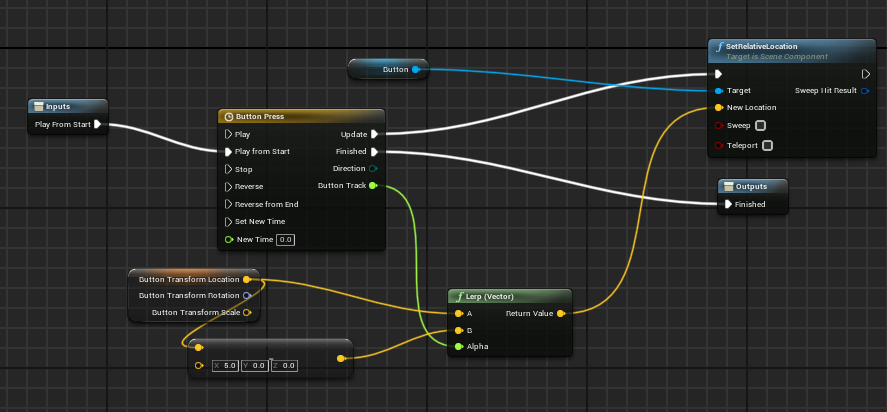
Task: Click the New Location input pin
Action: (x=718, y=108)
